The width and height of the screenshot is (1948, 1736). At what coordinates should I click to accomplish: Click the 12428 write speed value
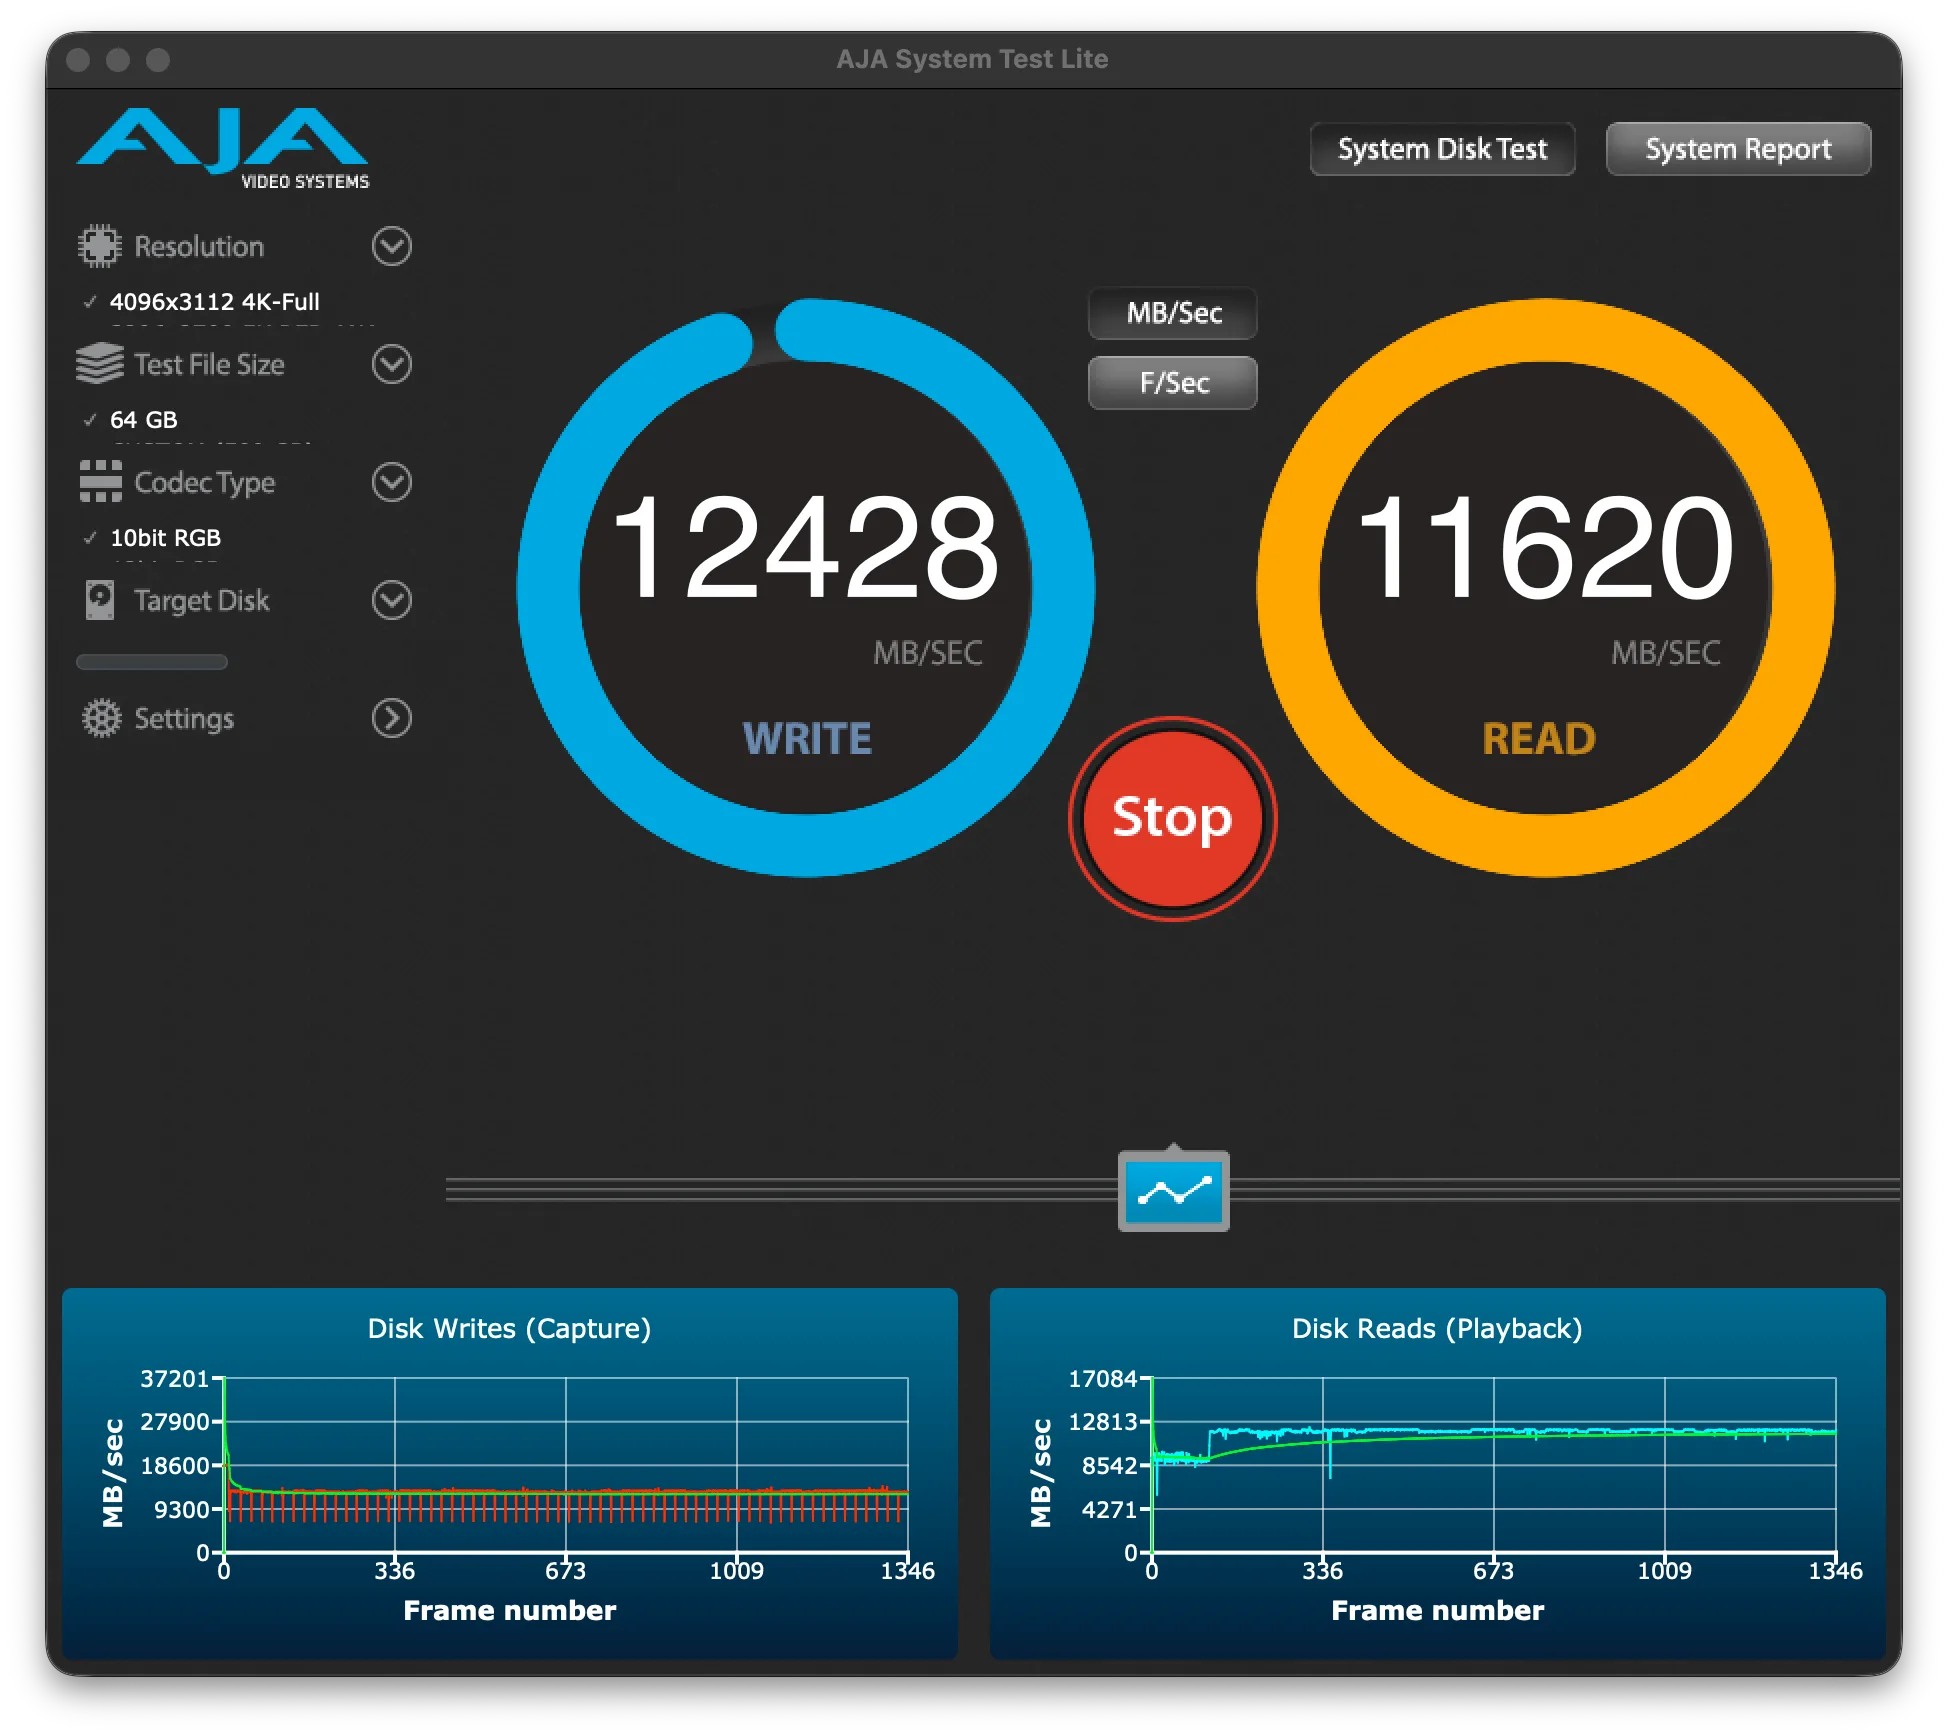pos(805,548)
